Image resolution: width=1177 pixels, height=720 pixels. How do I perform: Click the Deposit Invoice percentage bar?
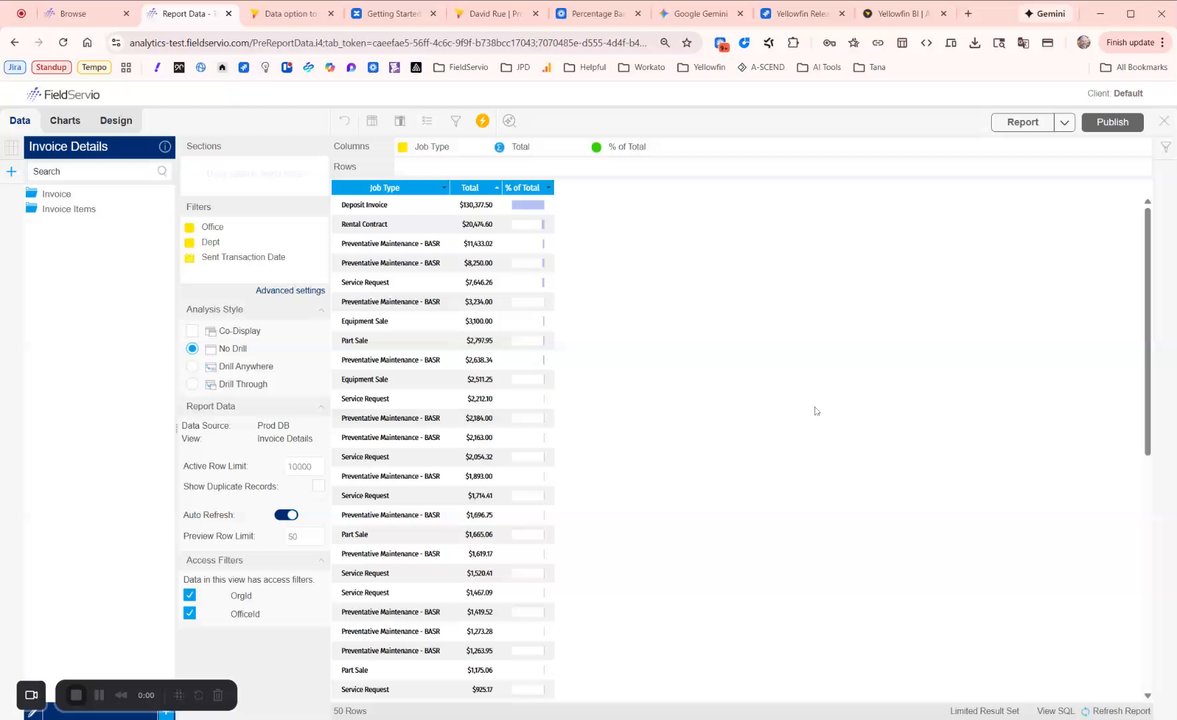pyautogui.click(x=528, y=204)
